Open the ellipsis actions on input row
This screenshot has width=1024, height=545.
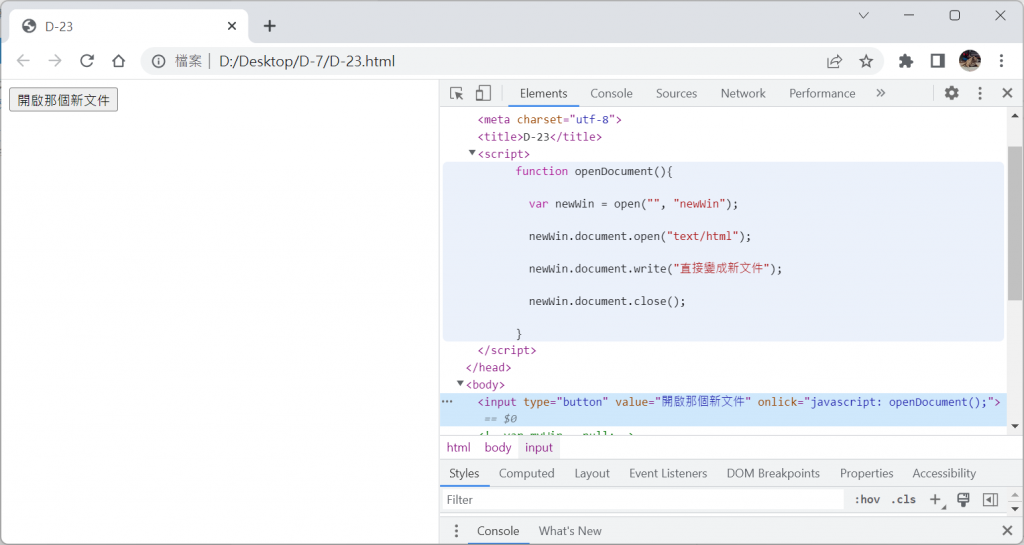pos(447,402)
